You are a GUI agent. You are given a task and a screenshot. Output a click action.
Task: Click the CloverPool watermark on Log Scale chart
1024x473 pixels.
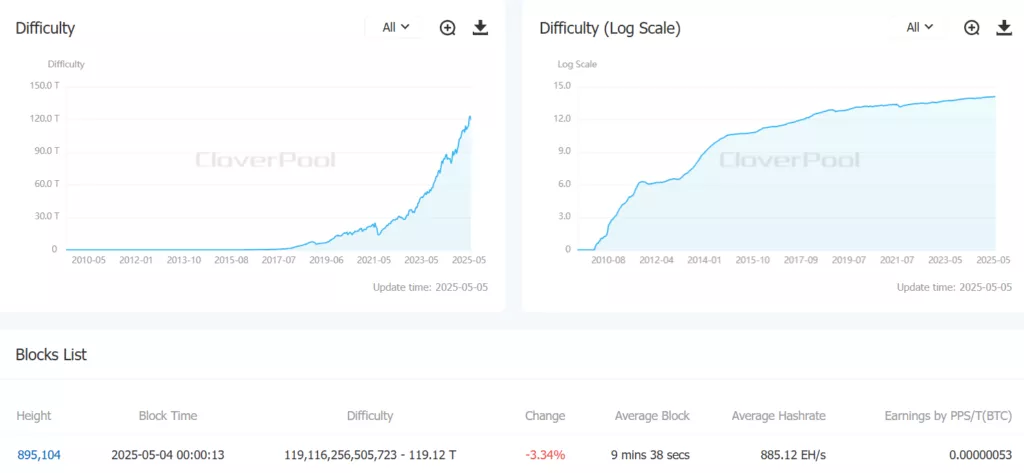(789, 160)
